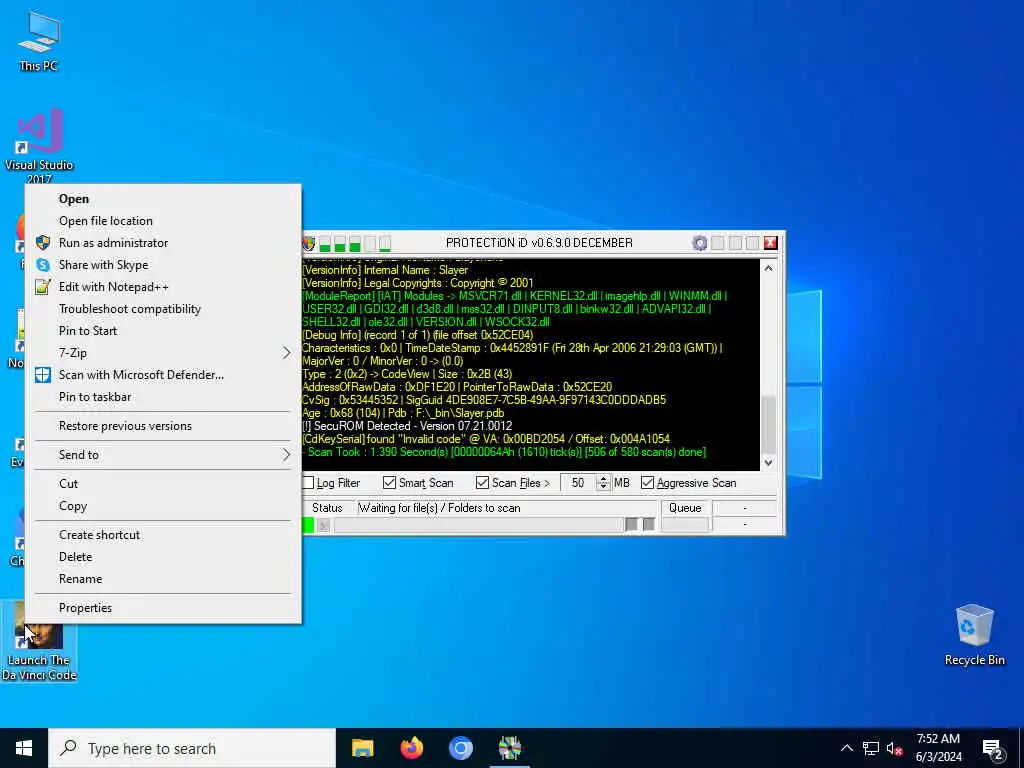The image size is (1024, 768).
Task: Click Protection ID shield icon in title bar
Action: click(308, 244)
